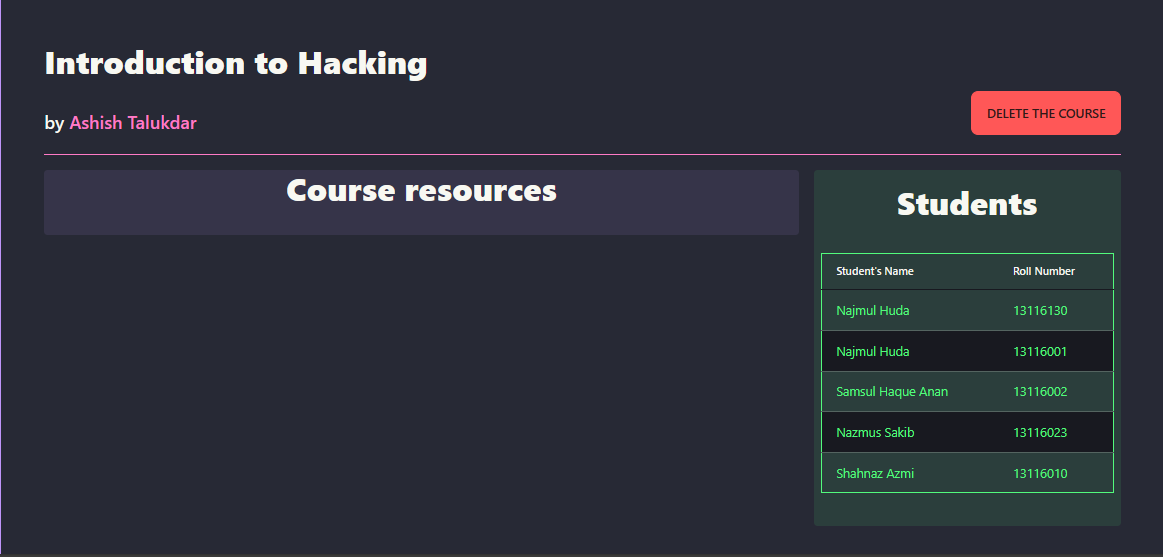Click the Student's Name column header
Screen dimensions: 1163x557
click(x=874, y=271)
